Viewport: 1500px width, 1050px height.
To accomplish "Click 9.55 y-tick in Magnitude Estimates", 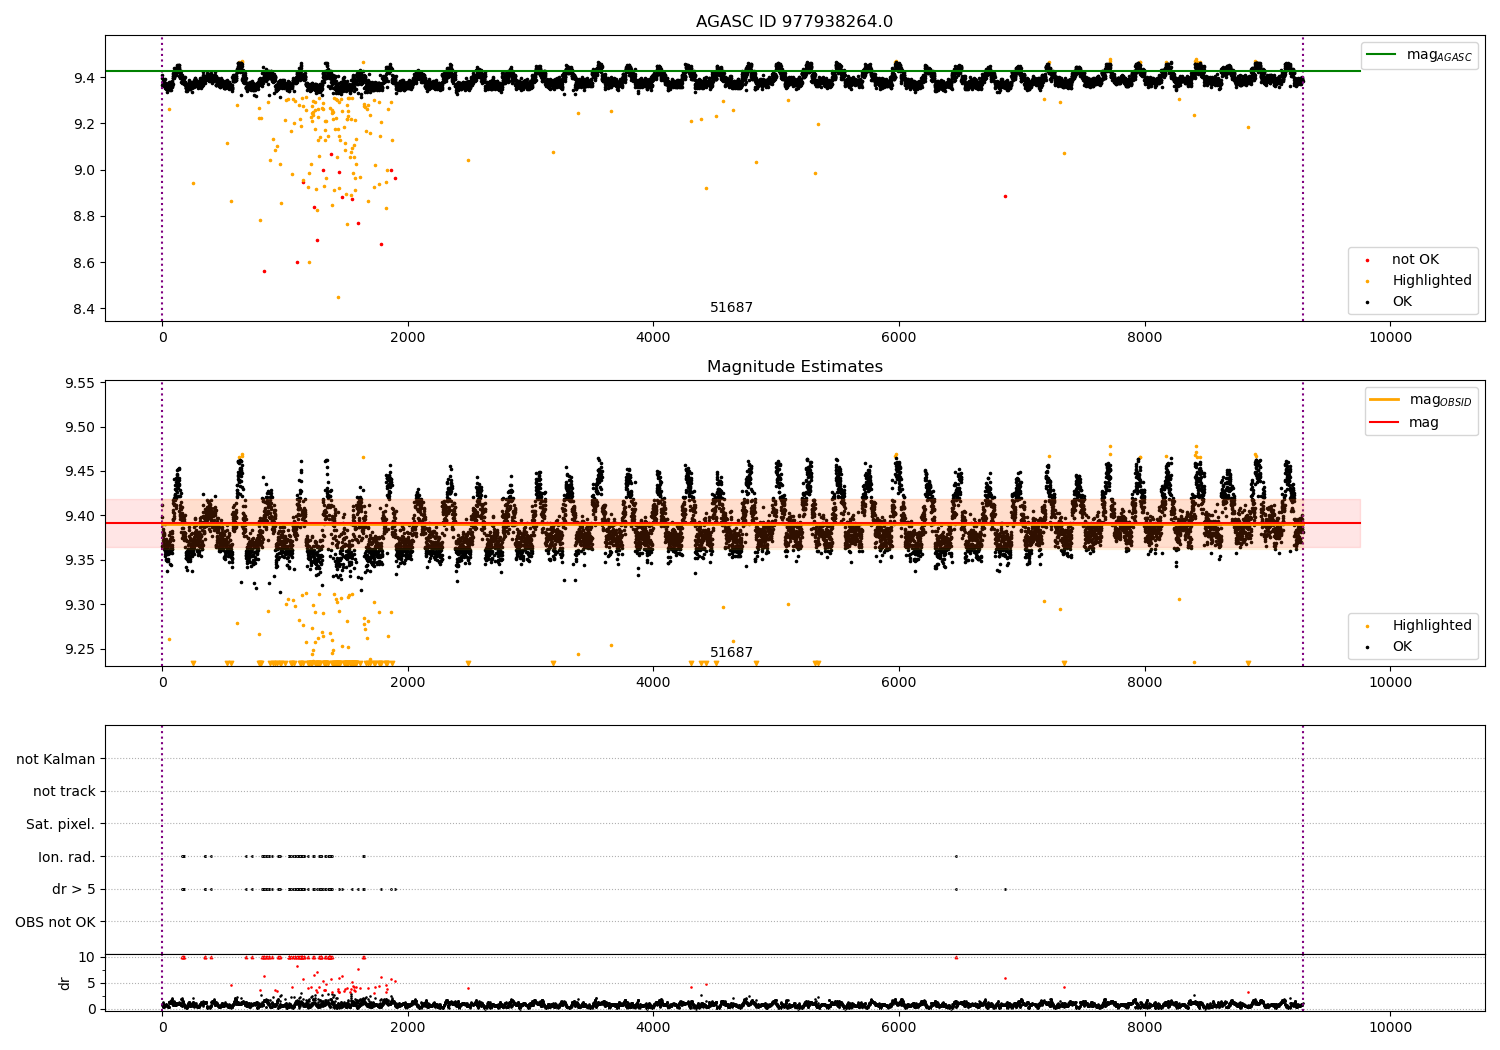I will pos(80,383).
